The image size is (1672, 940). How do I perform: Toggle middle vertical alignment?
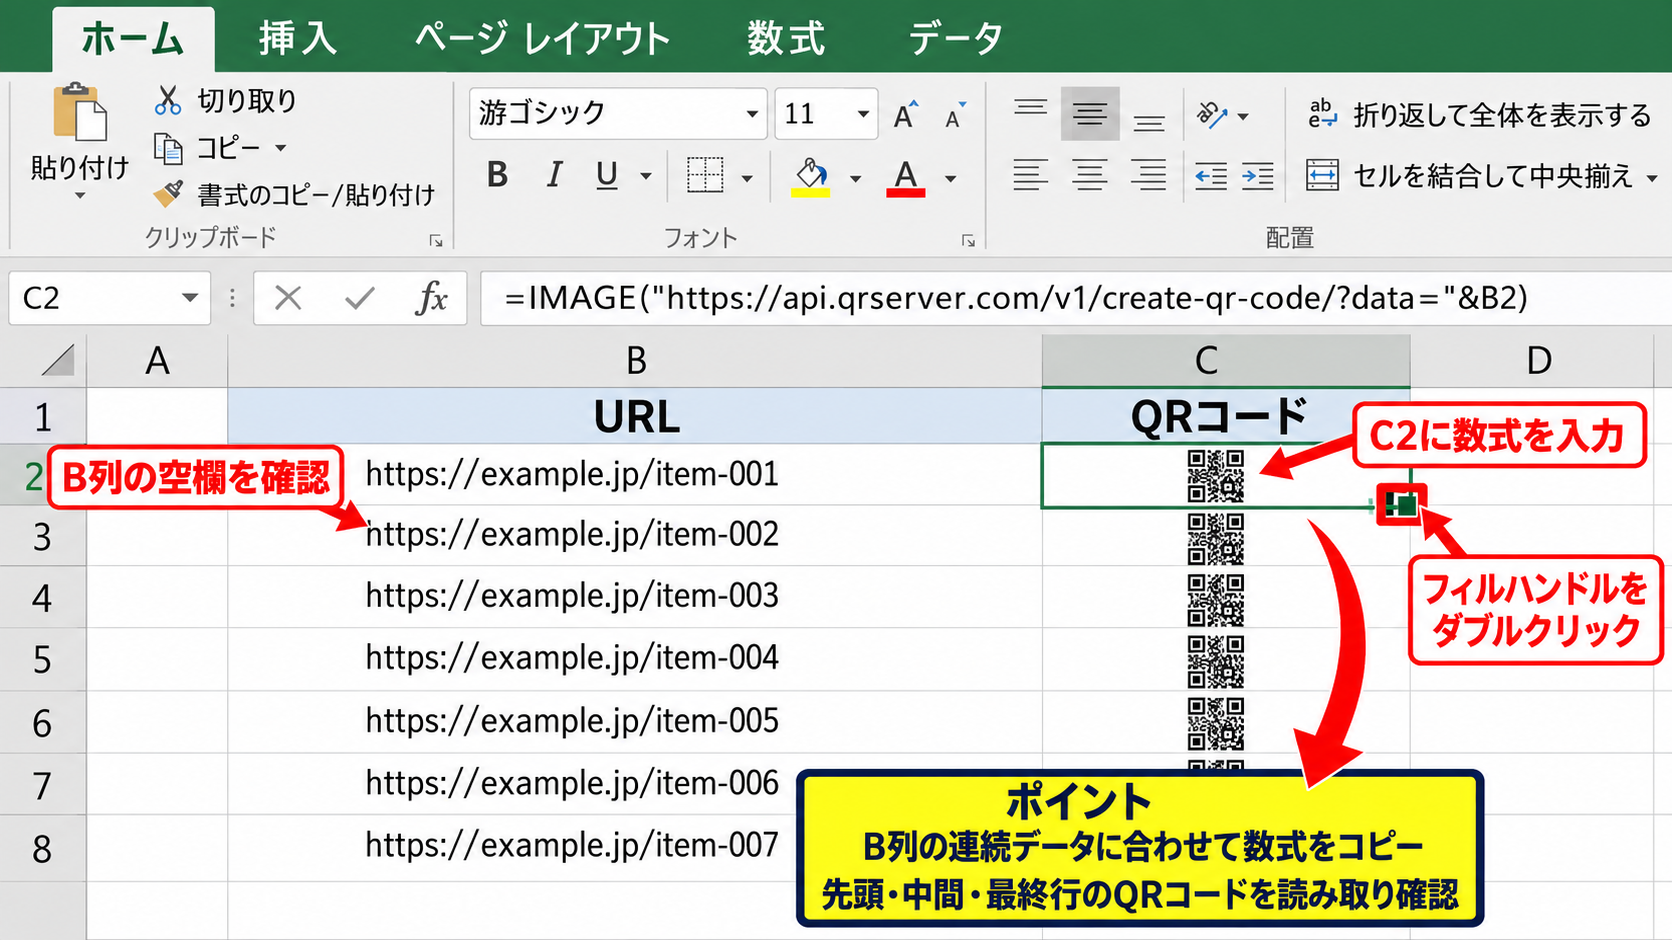tap(1090, 114)
